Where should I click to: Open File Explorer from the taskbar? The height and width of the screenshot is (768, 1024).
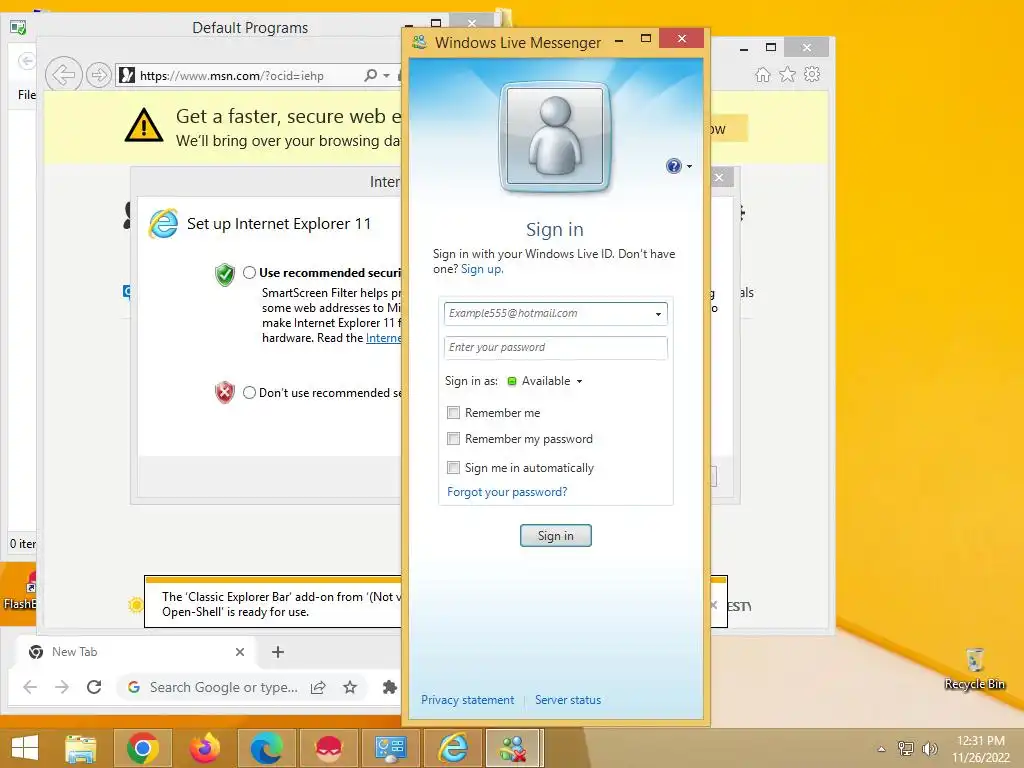pos(80,748)
